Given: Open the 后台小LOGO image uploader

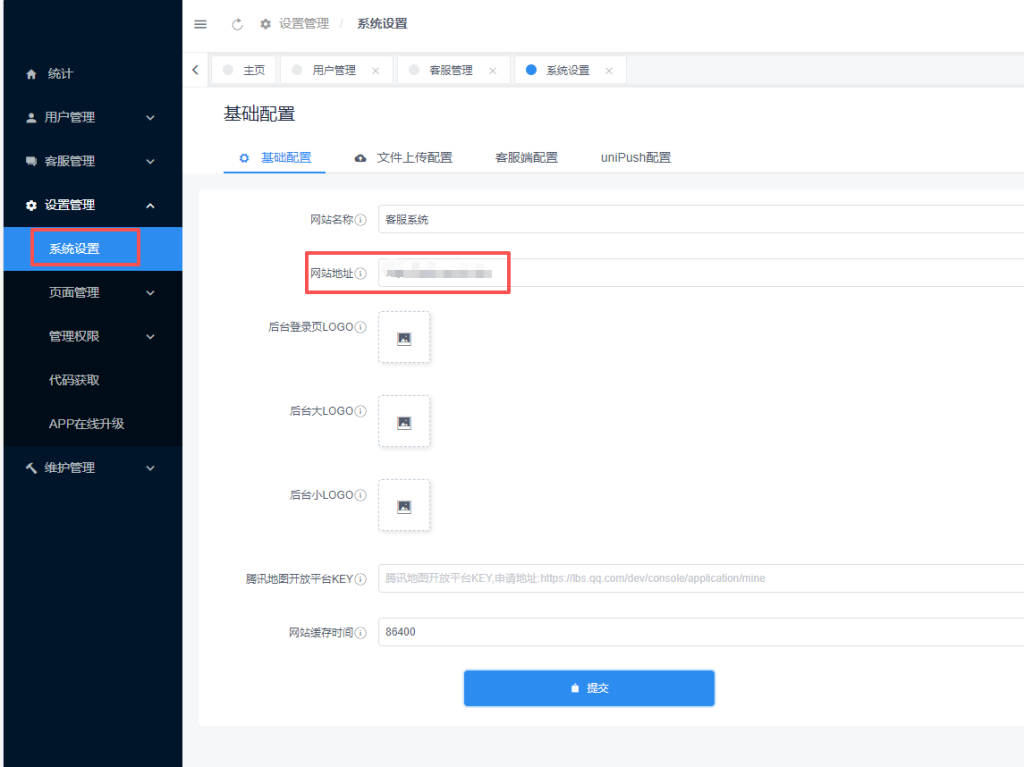Looking at the screenshot, I should click(x=403, y=505).
